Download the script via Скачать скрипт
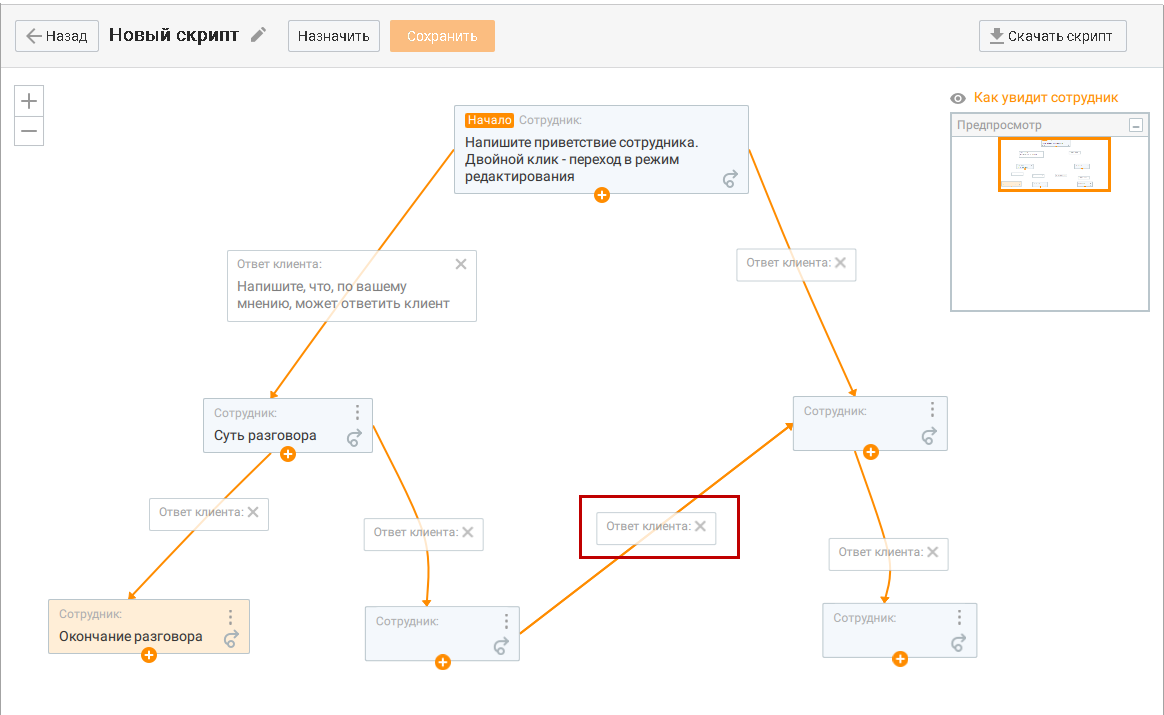Image resolution: width=1164 pixels, height=715 pixels. coord(1053,36)
